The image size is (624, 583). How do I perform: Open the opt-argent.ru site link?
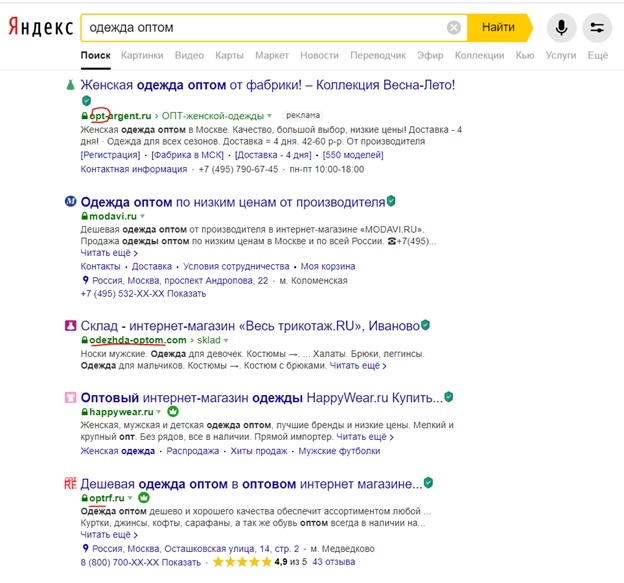(x=120, y=116)
